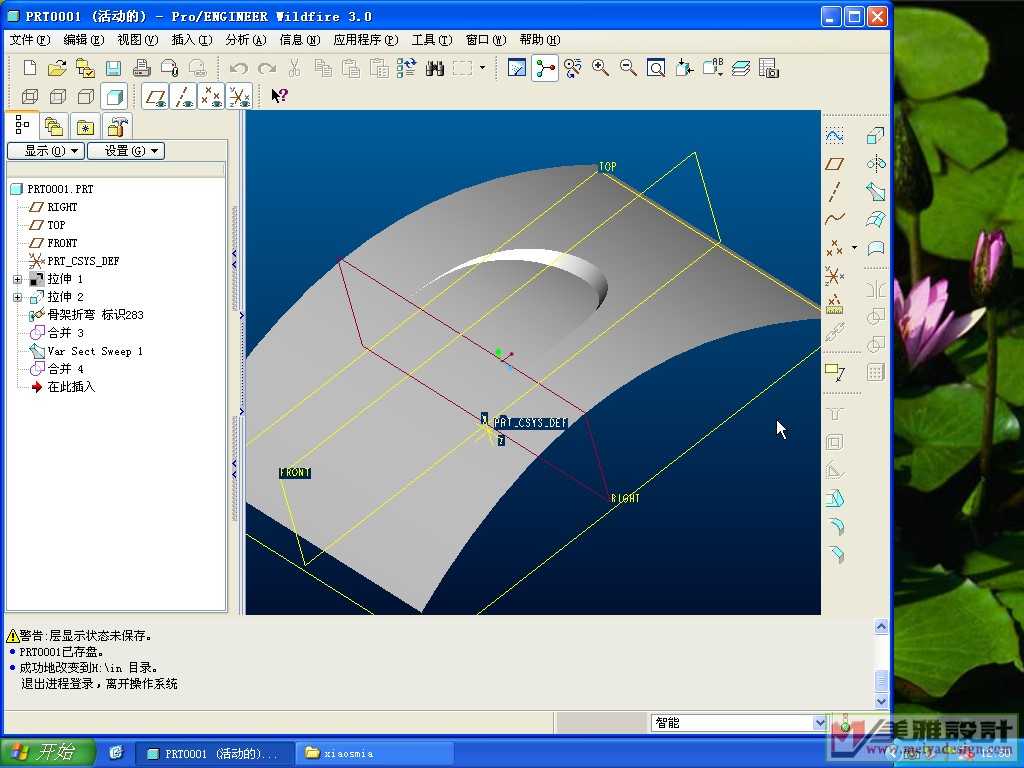The width and height of the screenshot is (1024, 768).
Task: Open the 显示(O) dropdown in model tree
Action: [46, 151]
